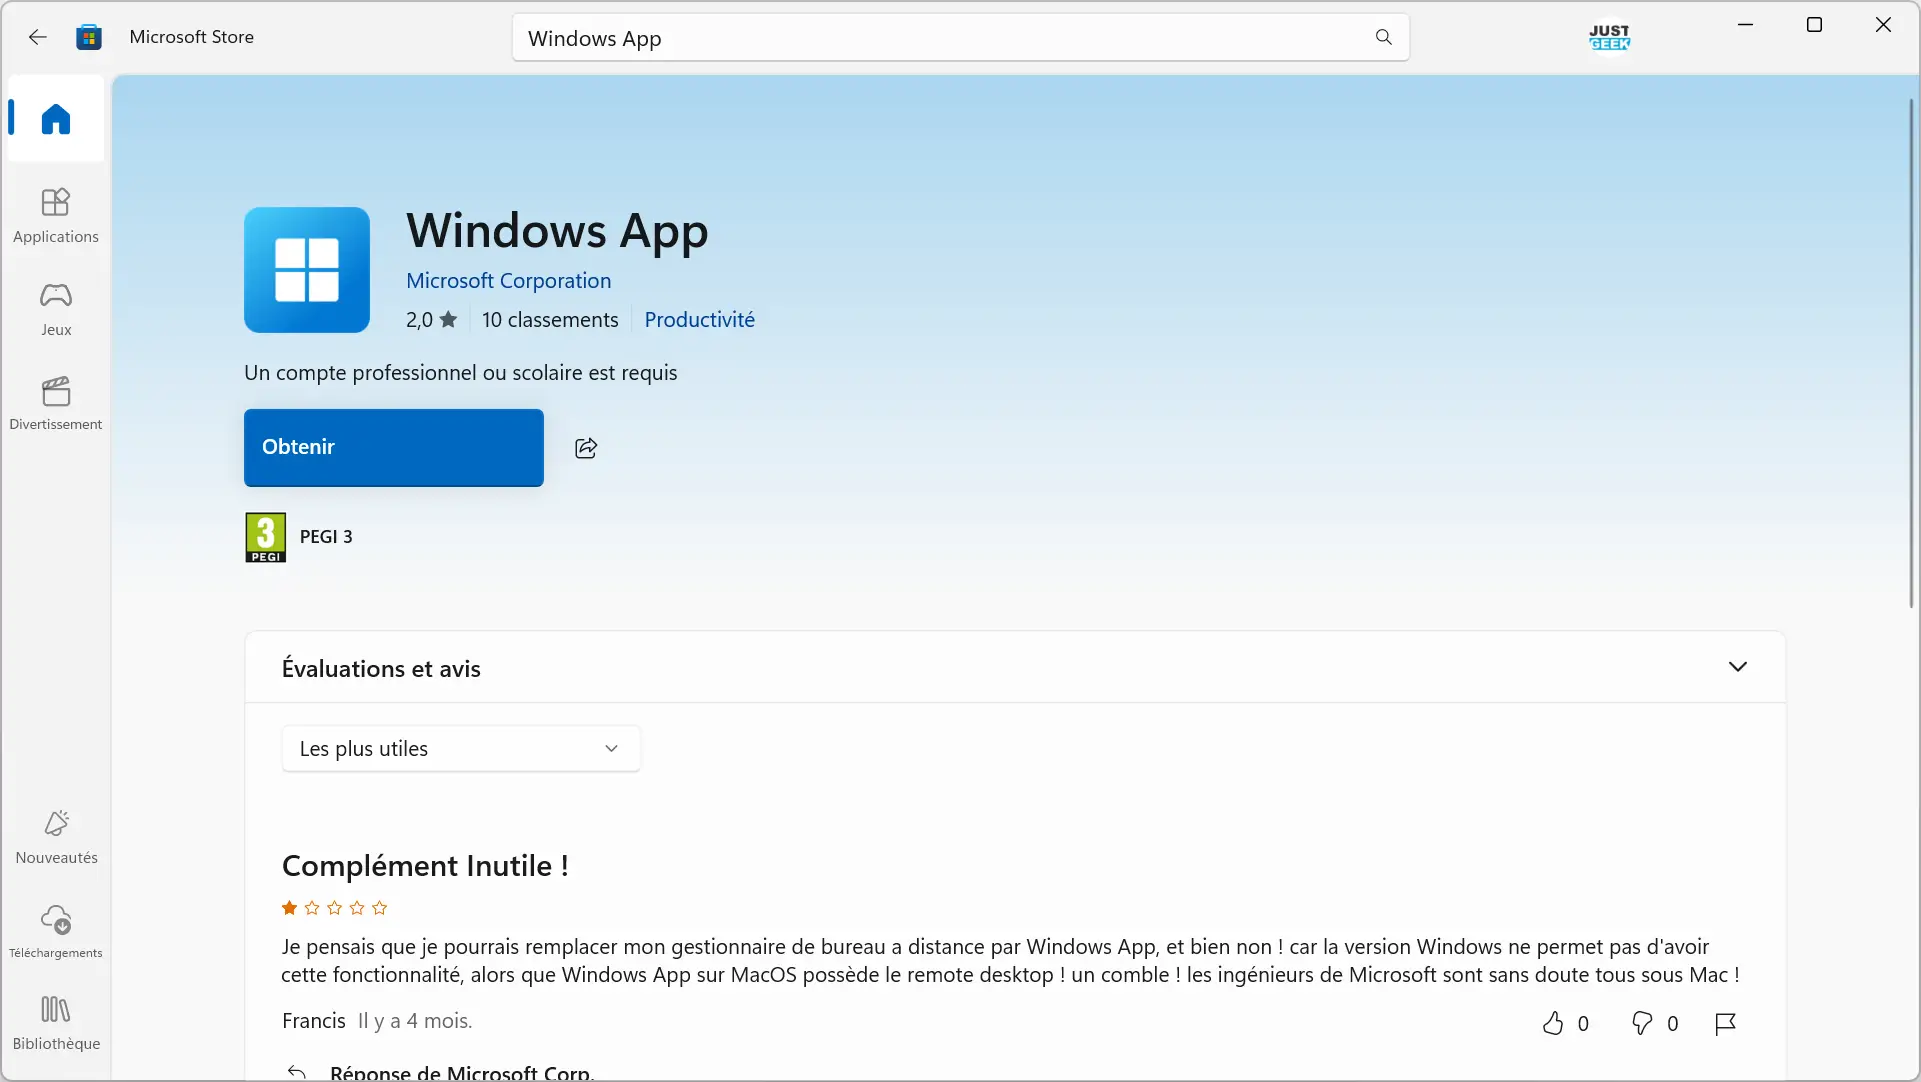This screenshot has height=1082, width=1921.
Task: Click the 10 classements text
Action: 550,320
